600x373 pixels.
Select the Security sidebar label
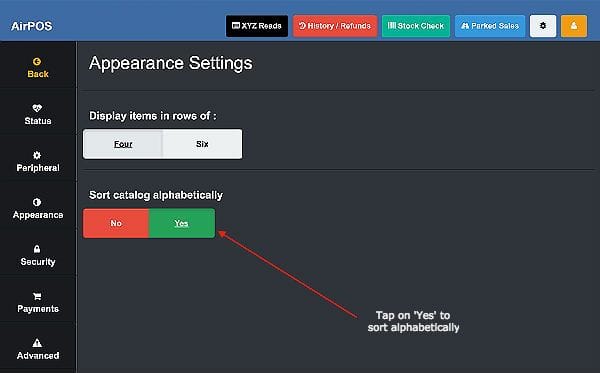(x=38, y=262)
